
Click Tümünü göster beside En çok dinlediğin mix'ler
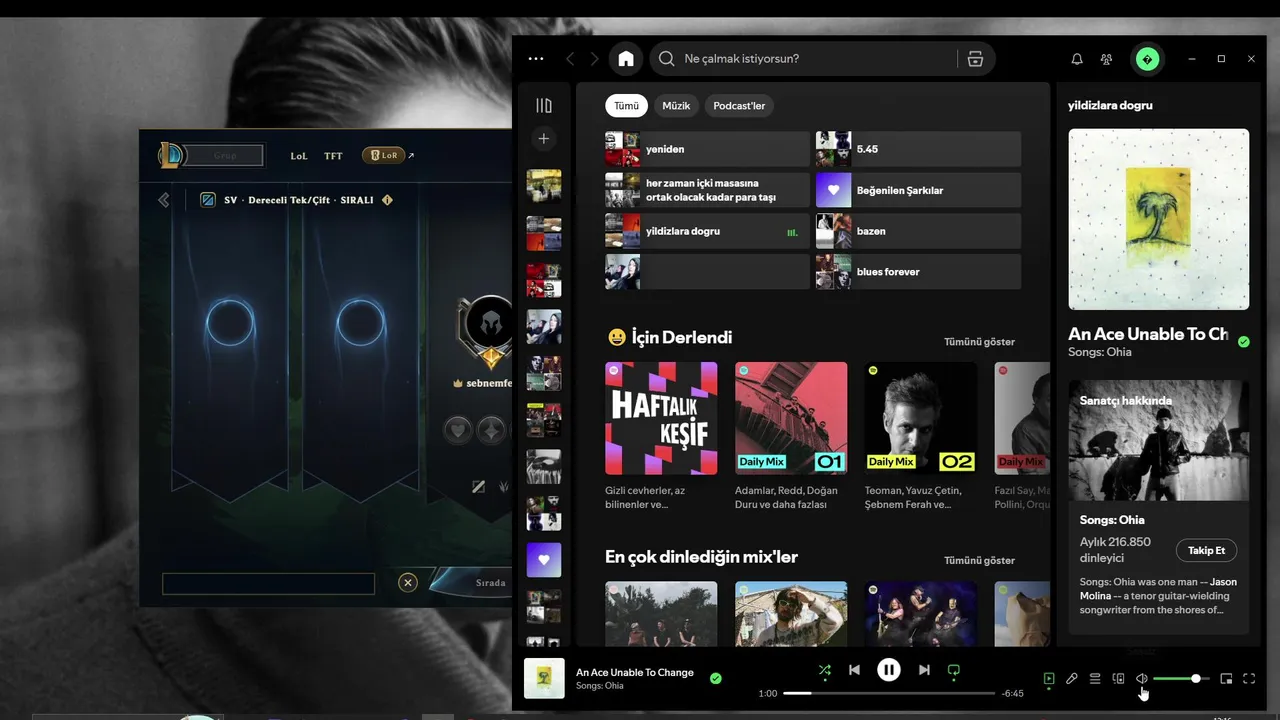(x=979, y=561)
